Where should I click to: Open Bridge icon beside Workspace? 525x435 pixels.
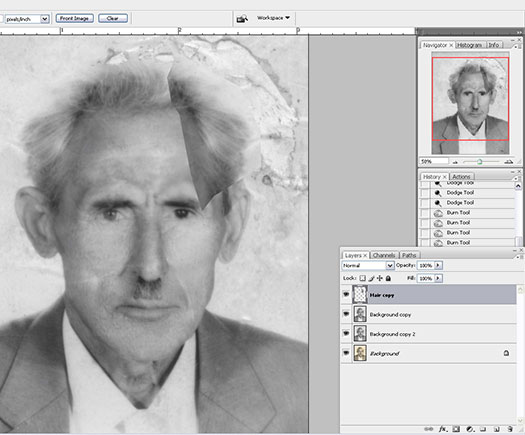(x=242, y=19)
